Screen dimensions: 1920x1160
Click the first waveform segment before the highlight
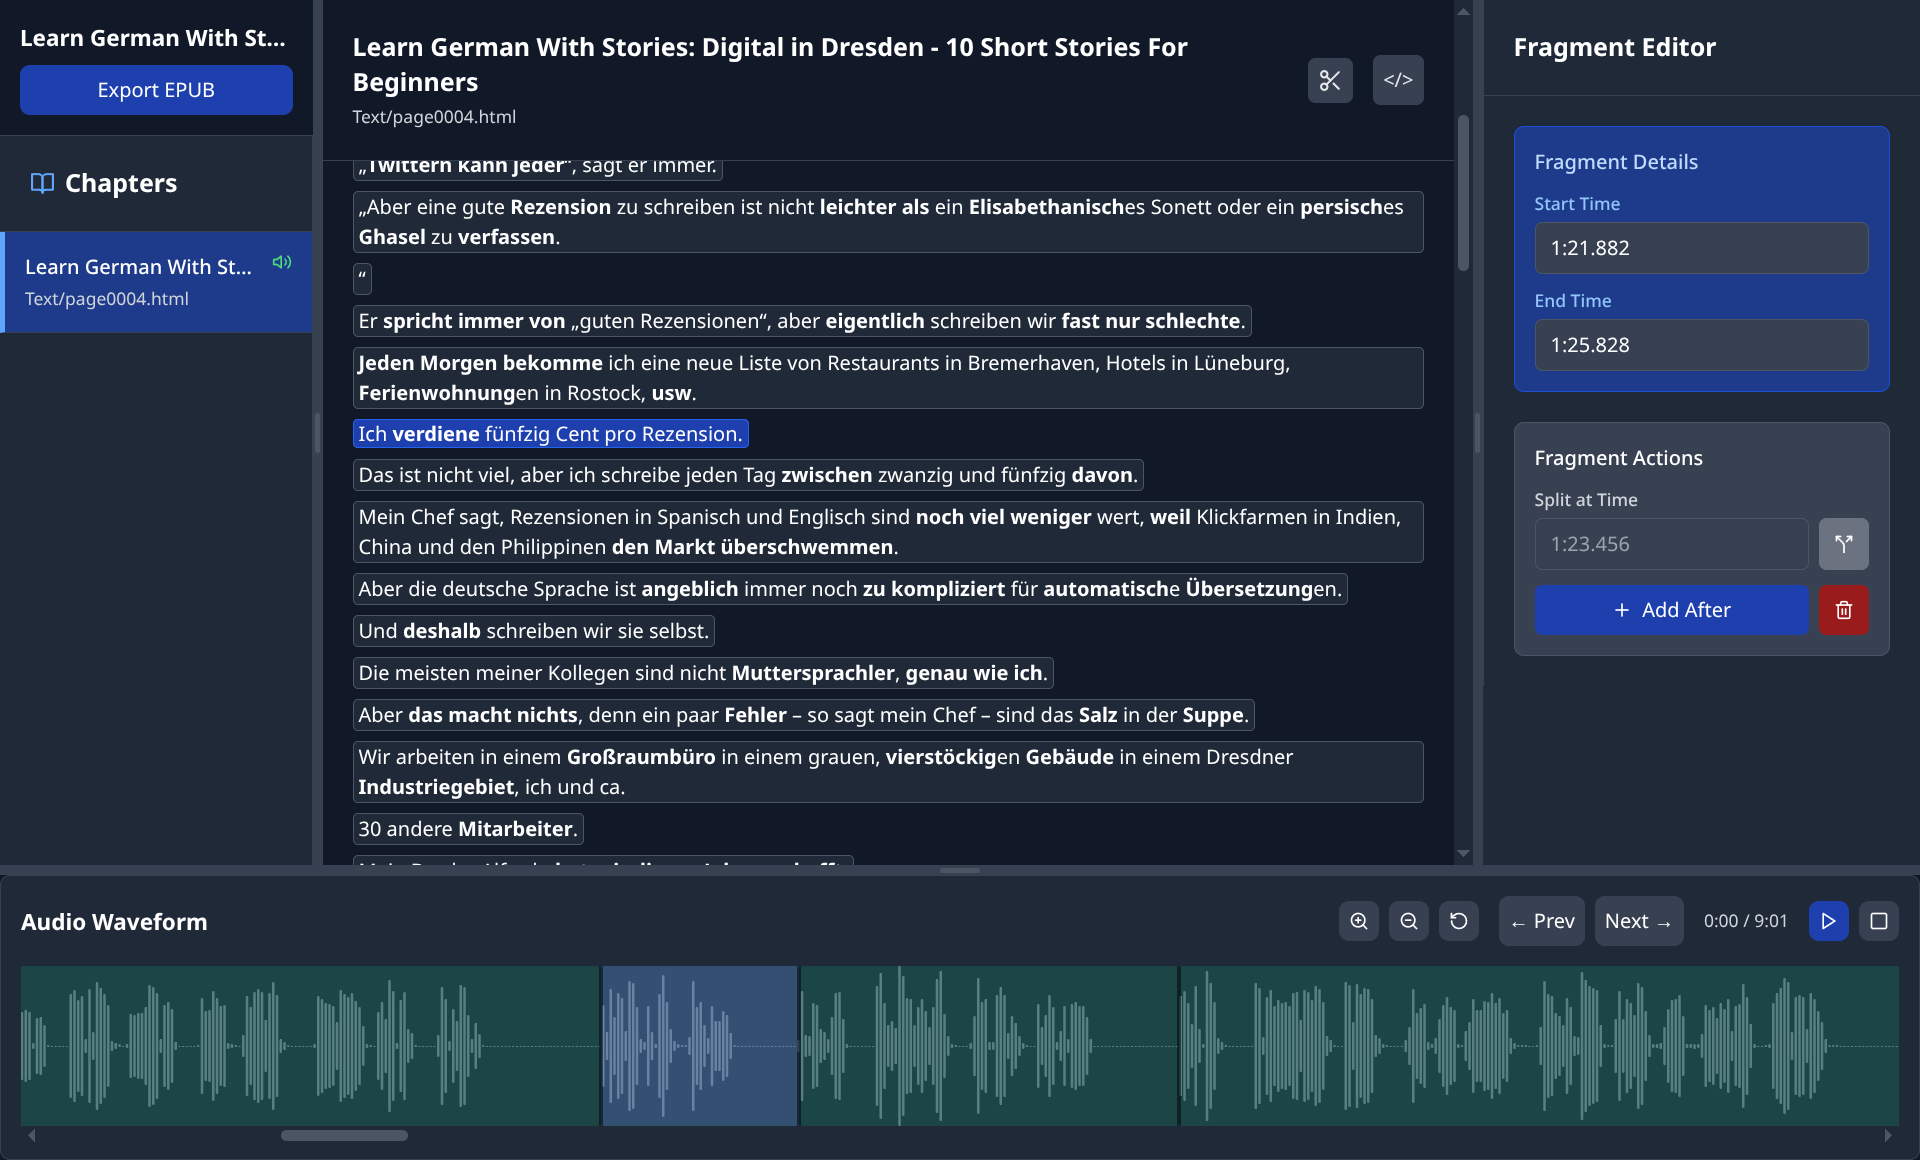(x=310, y=1046)
